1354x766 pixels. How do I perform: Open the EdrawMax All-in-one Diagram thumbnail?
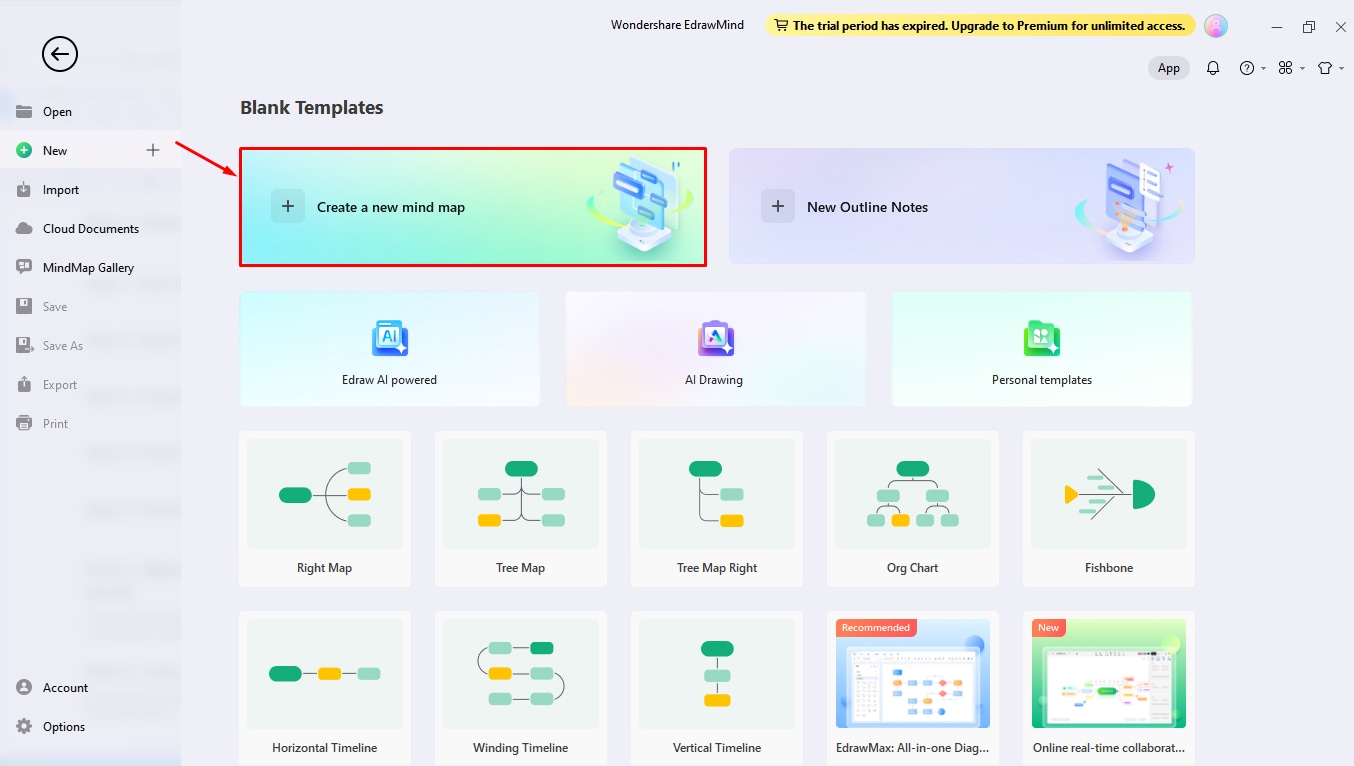point(913,674)
